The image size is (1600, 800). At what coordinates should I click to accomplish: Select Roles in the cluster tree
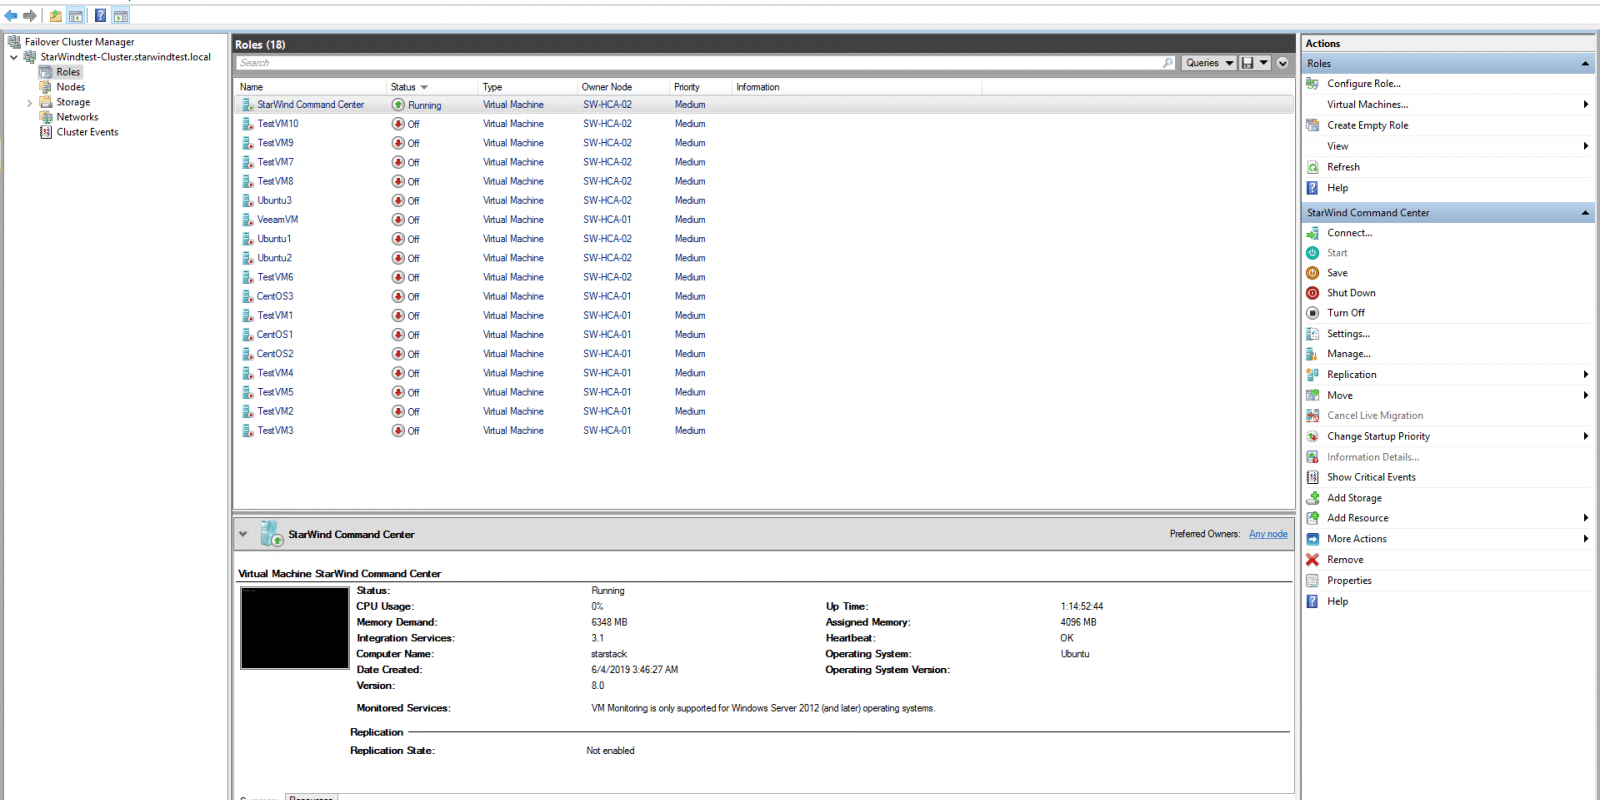point(68,72)
